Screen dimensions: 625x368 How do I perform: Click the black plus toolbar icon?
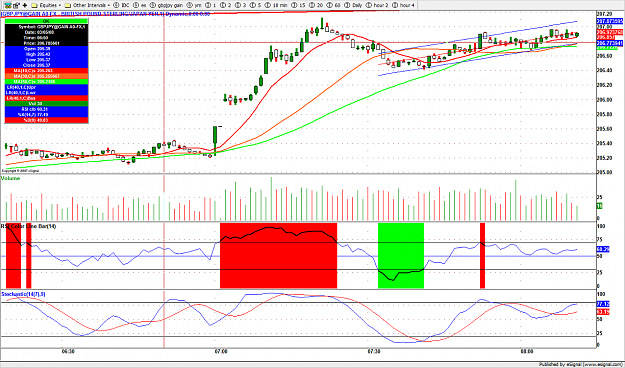[x=25, y=6]
